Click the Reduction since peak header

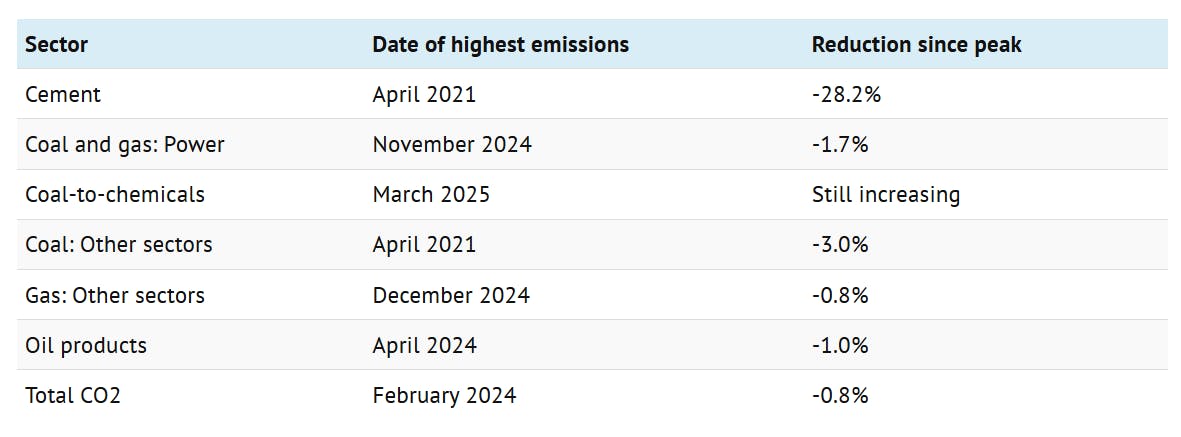coord(916,44)
